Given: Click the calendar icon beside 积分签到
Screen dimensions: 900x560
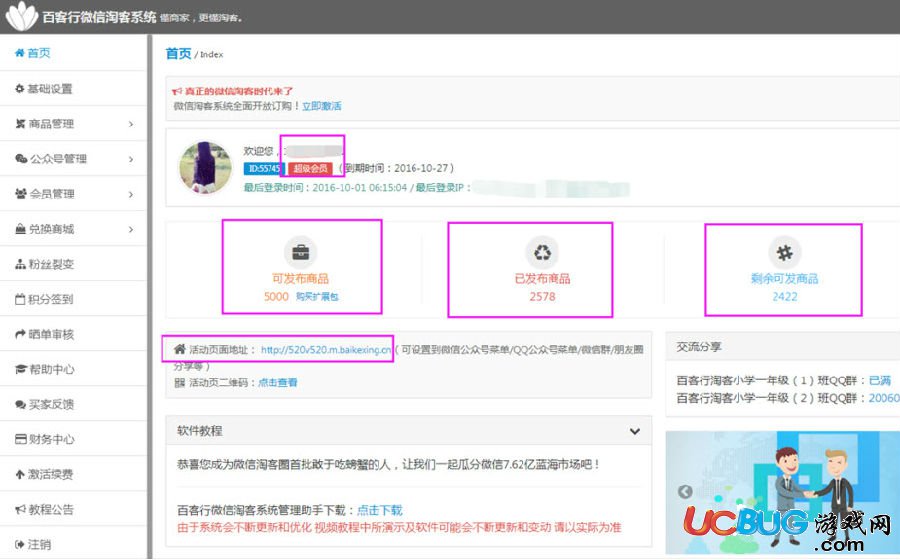Looking at the screenshot, I should point(20,299).
